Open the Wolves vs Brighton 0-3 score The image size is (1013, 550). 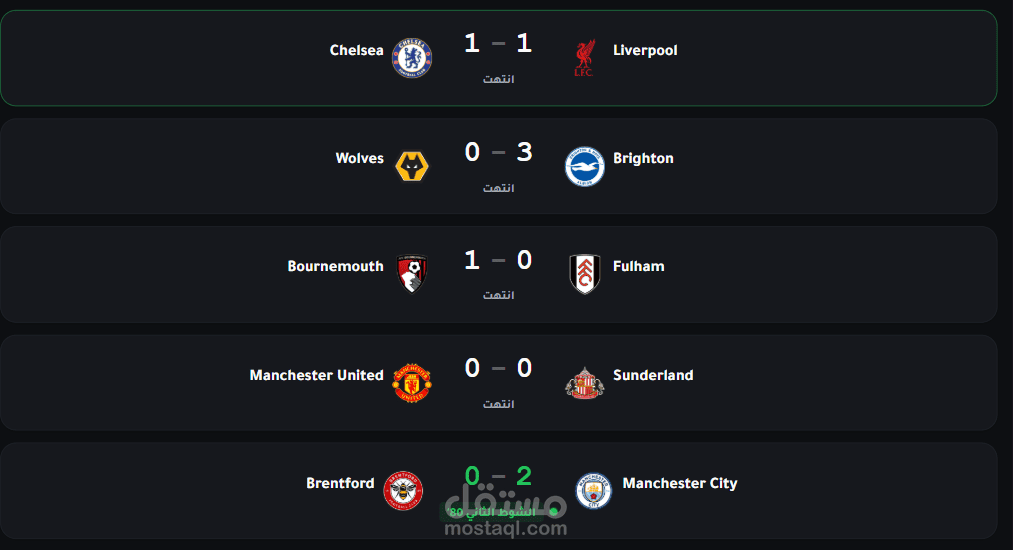click(x=498, y=153)
